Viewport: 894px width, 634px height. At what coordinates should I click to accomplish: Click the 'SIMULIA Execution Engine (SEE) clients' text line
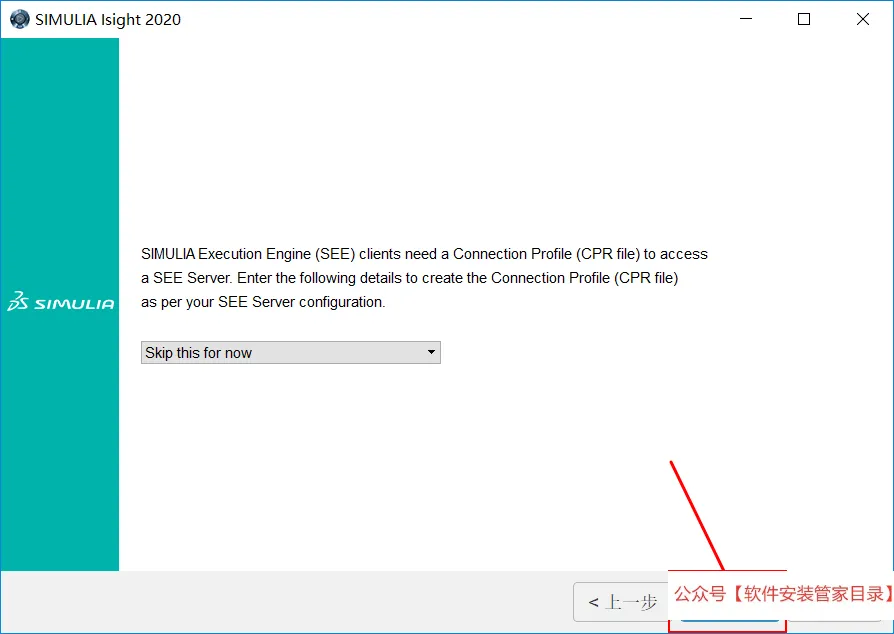coord(424,254)
